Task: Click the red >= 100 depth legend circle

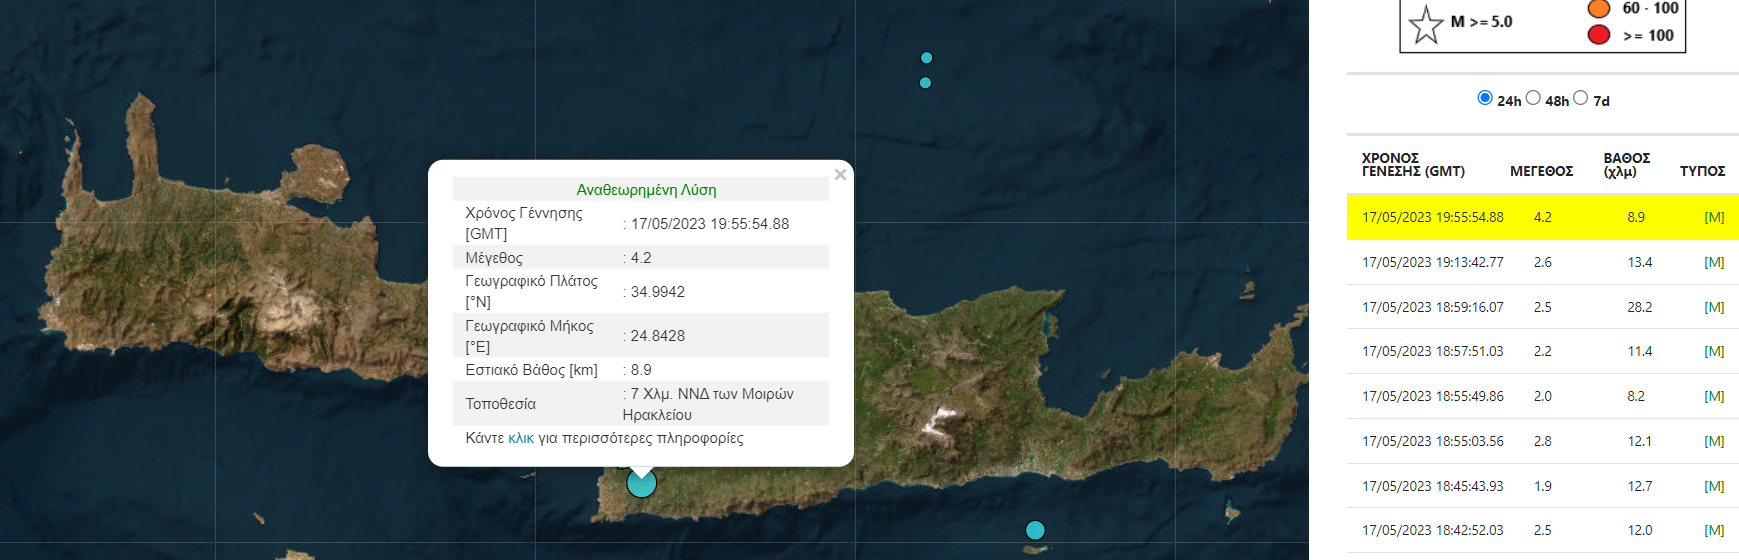Action: coord(1599,35)
